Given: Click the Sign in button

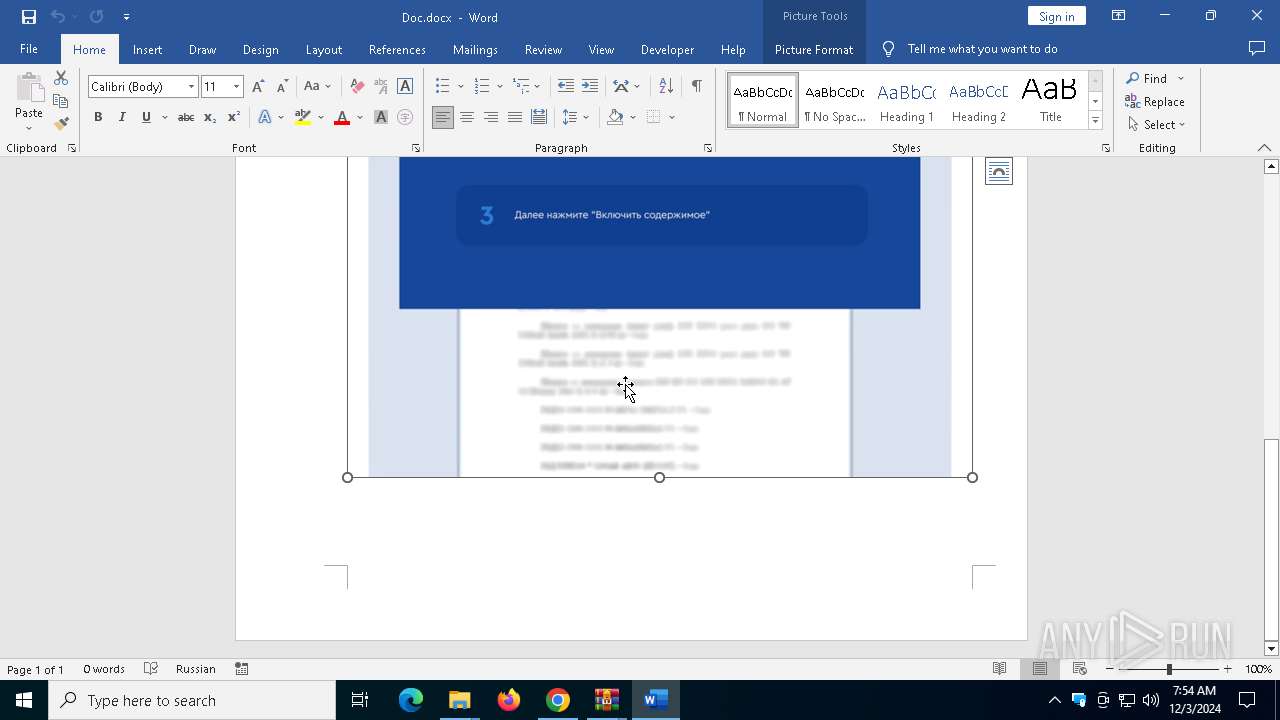Looking at the screenshot, I should 1056,16.
